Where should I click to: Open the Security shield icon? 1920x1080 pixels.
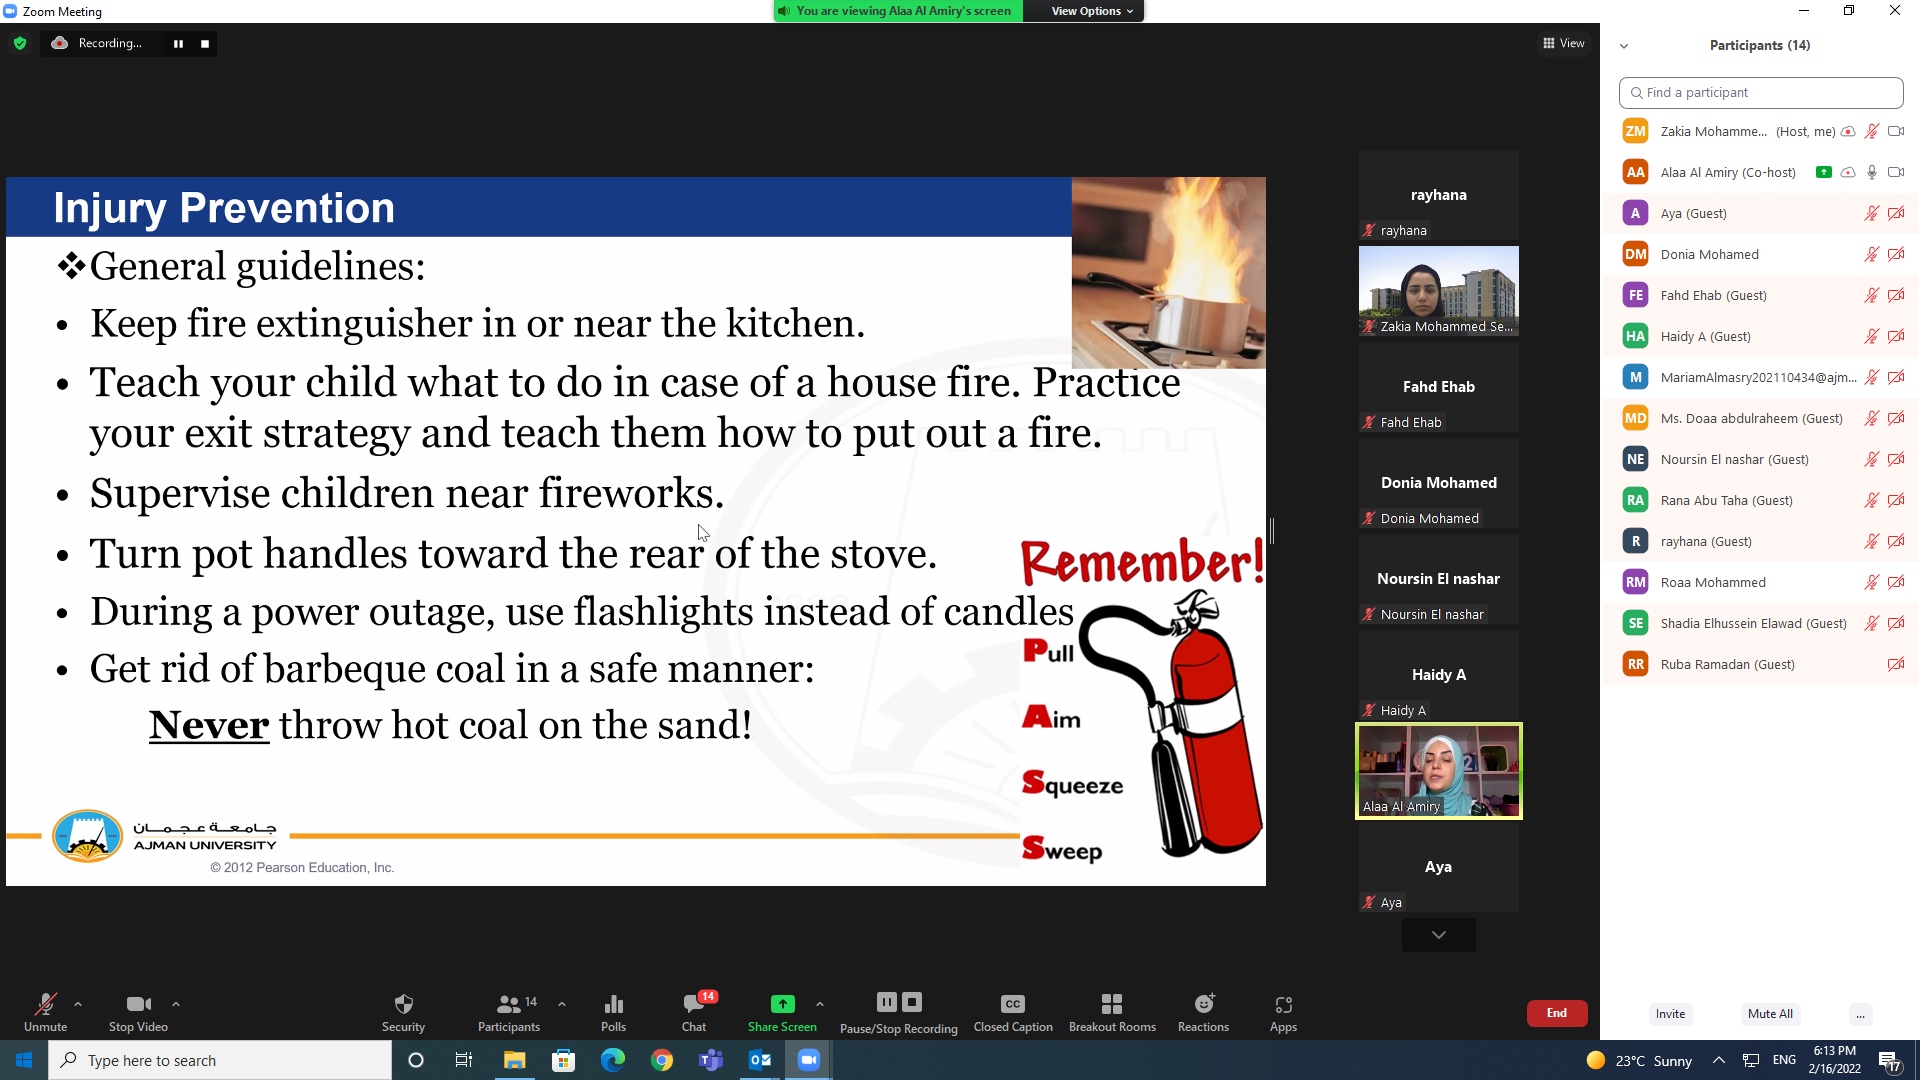click(x=403, y=1011)
